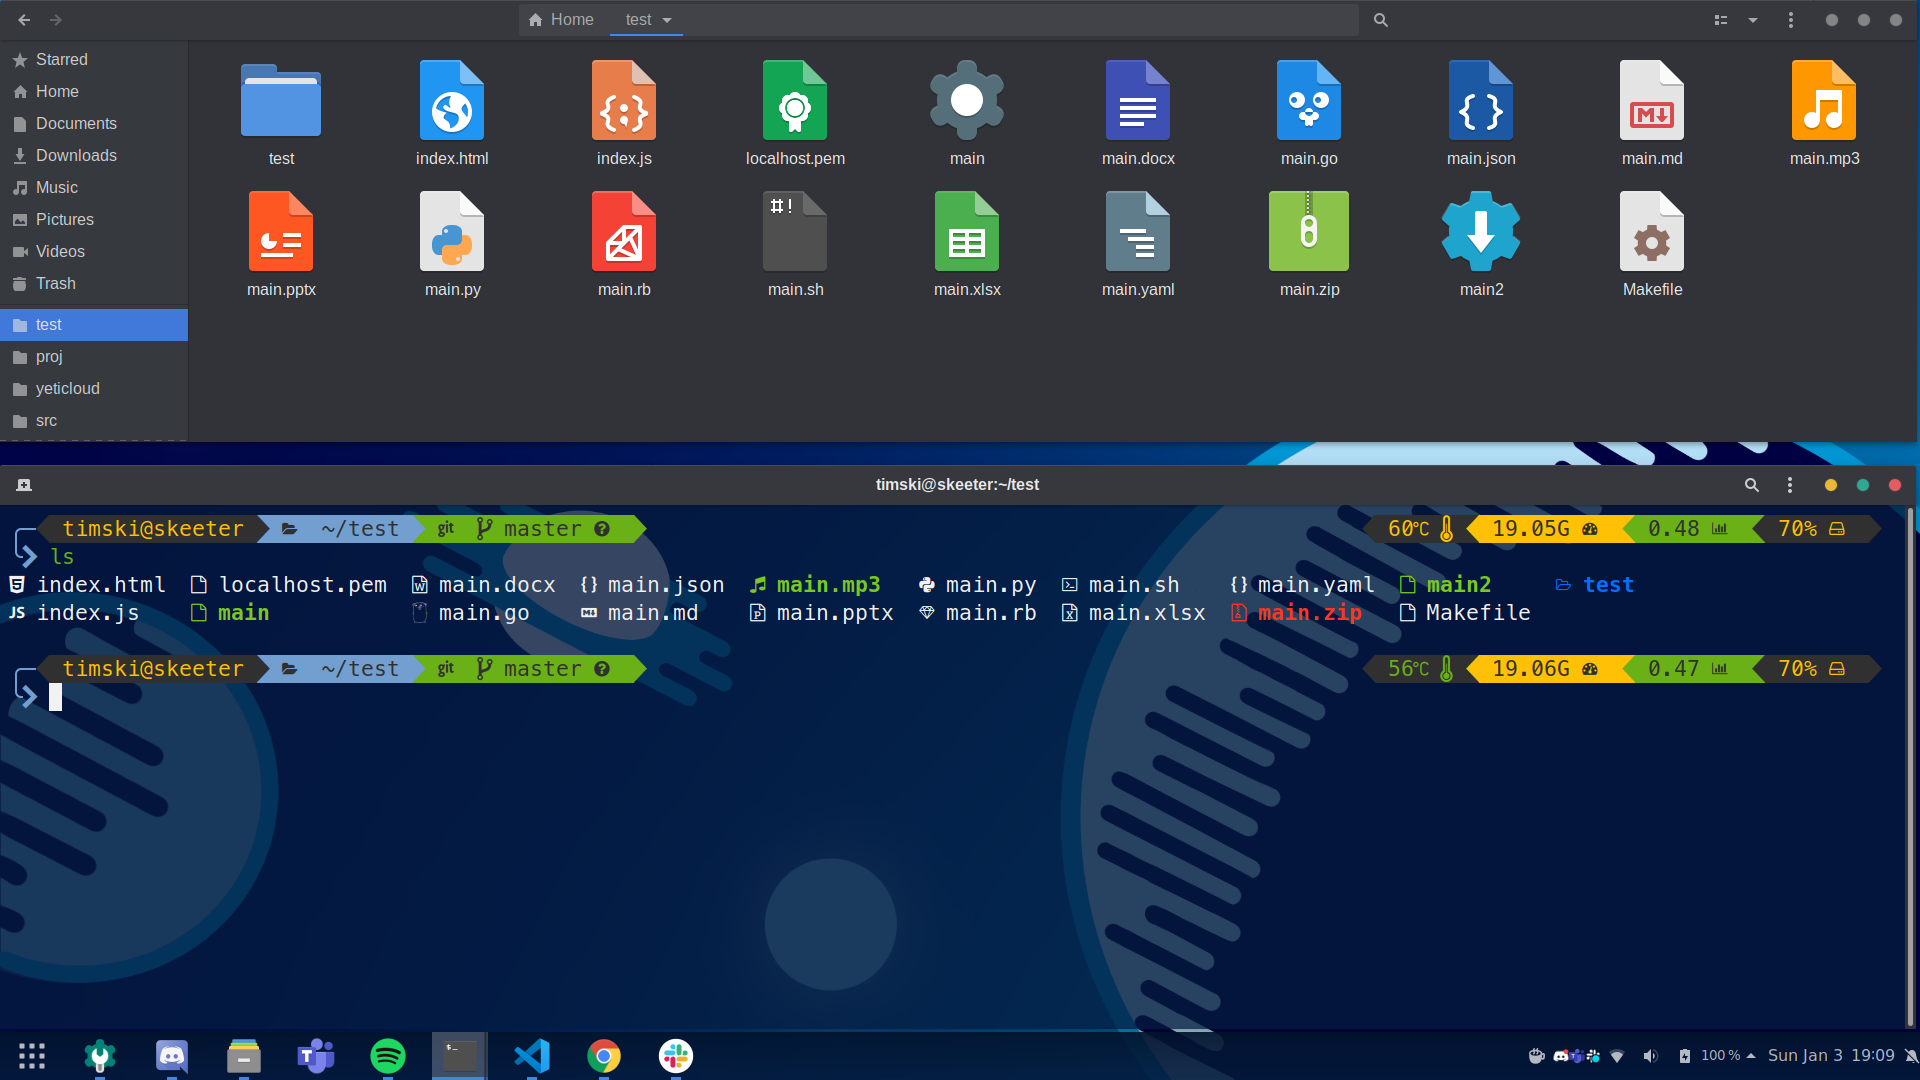Launch Visual Studio Code from taskbar
The image size is (1920, 1080).
(x=532, y=1056)
